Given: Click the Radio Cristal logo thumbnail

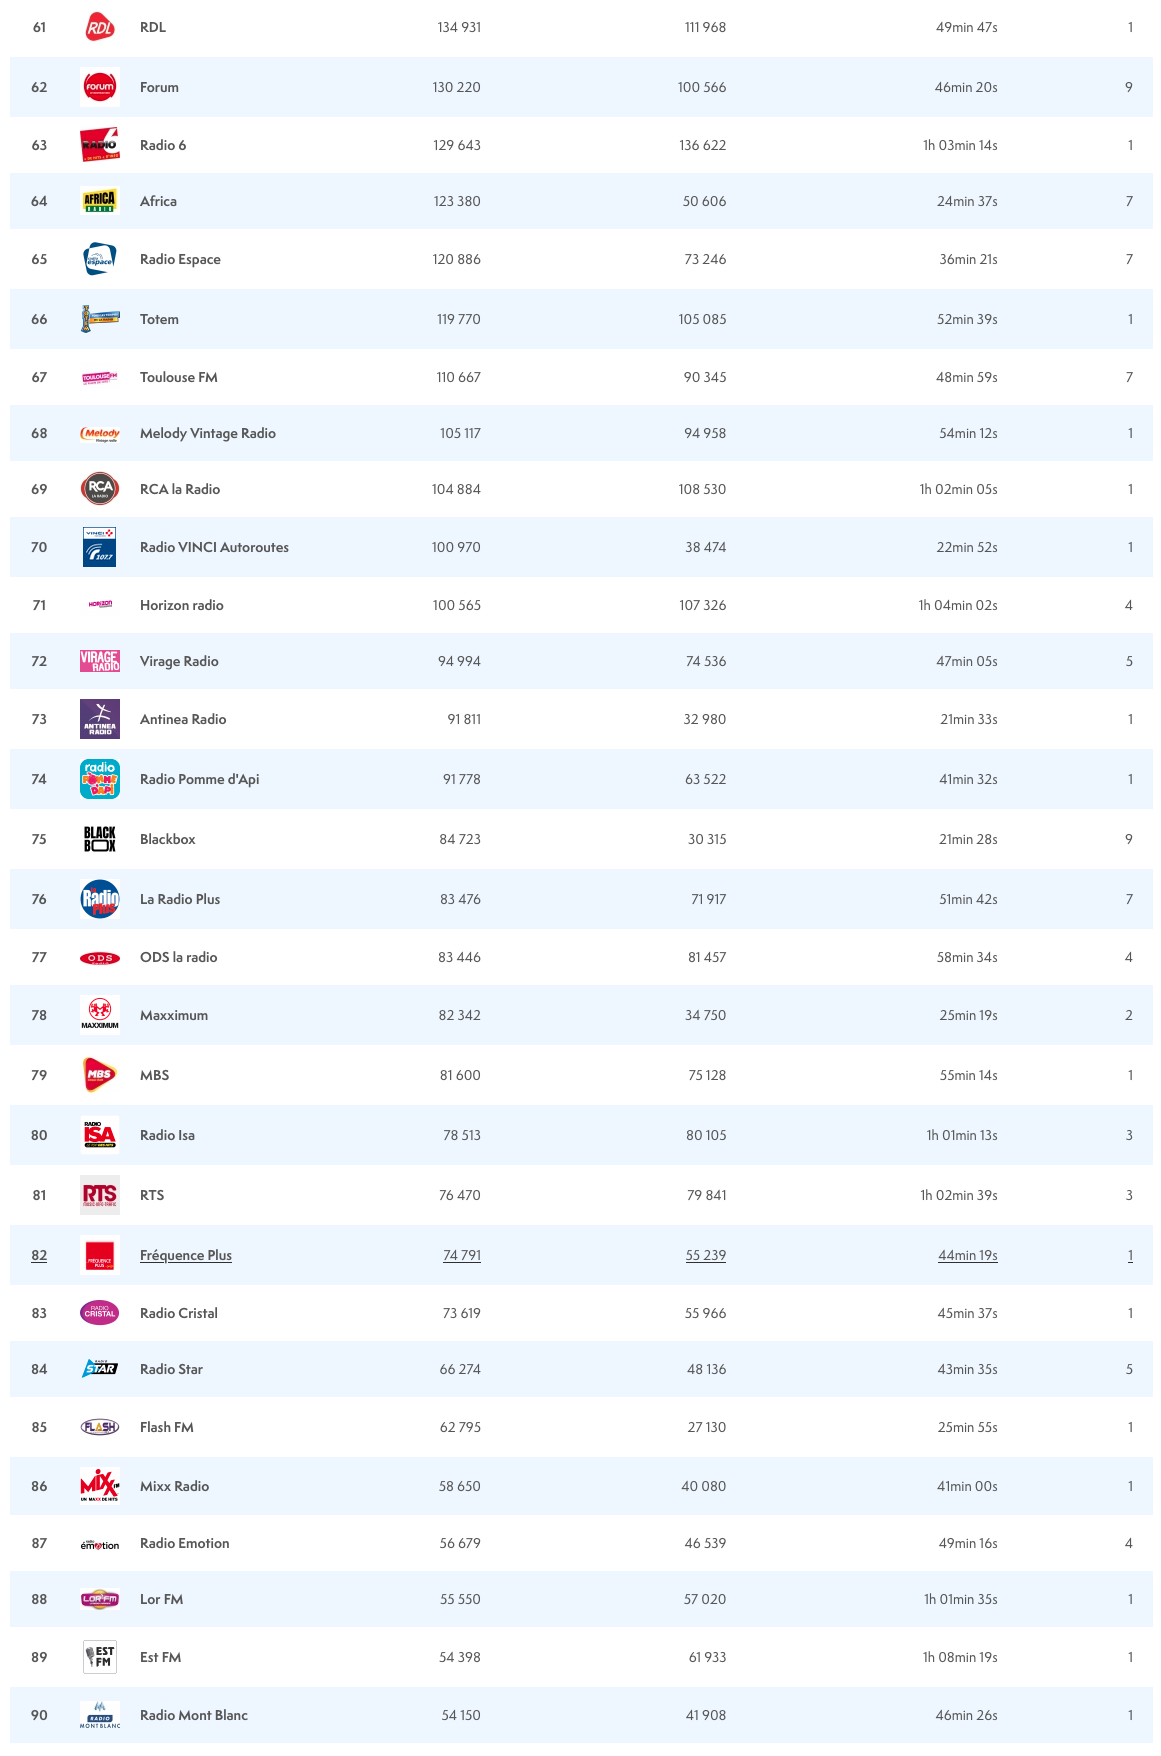Looking at the screenshot, I should point(100,1313).
